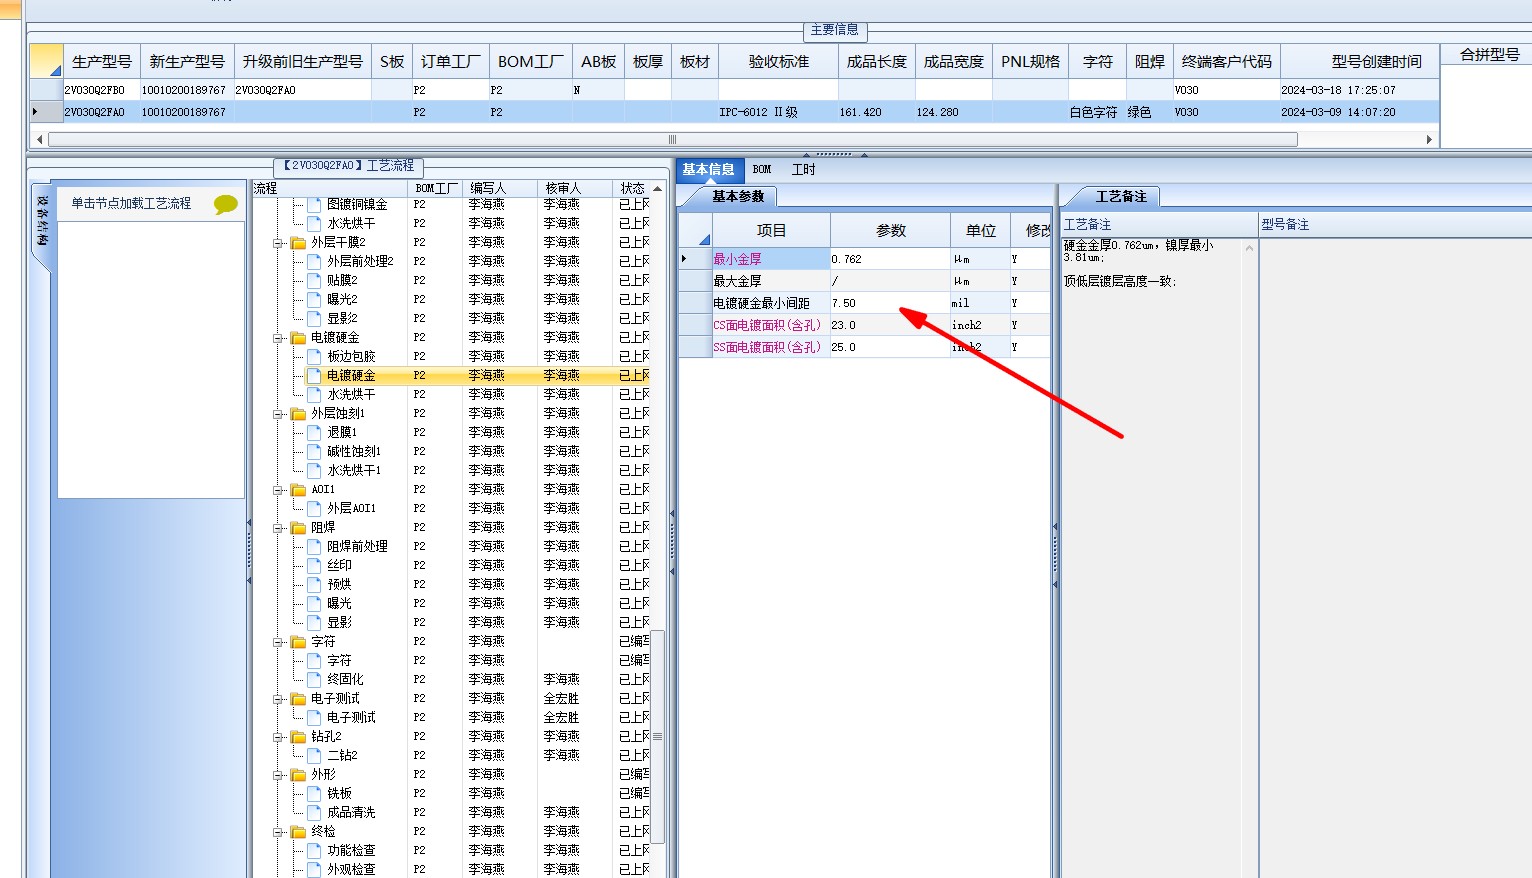Select the 水洗烘干1 process step
Viewport: 1532px width, 878px height.
pyautogui.click(x=354, y=470)
